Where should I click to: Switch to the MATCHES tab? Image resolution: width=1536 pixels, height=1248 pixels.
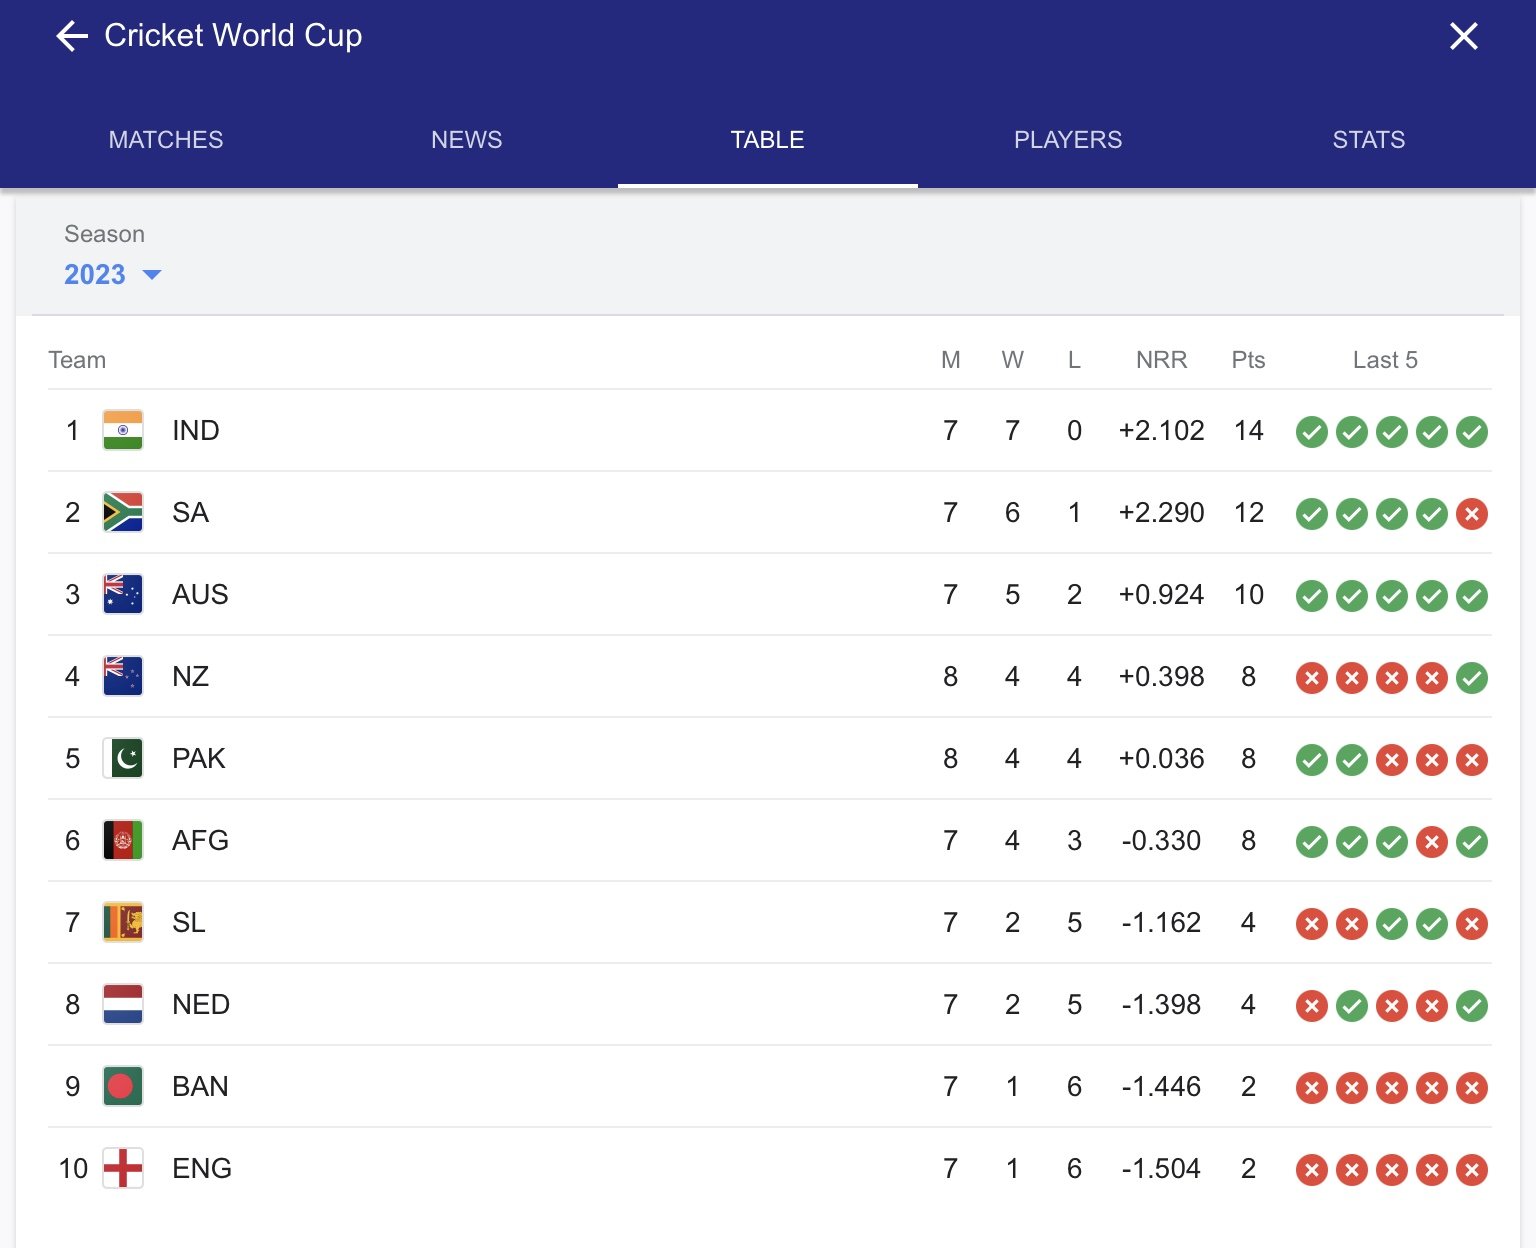tap(166, 140)
